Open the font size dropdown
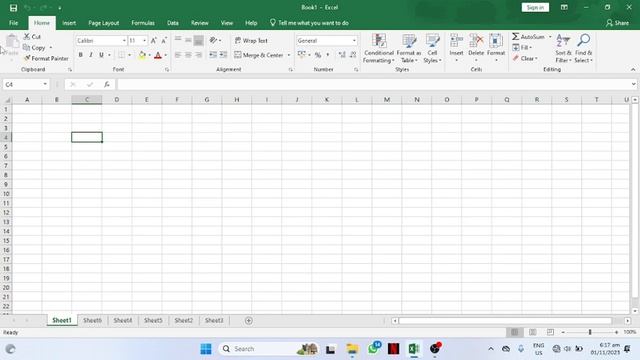 point(144,41)
